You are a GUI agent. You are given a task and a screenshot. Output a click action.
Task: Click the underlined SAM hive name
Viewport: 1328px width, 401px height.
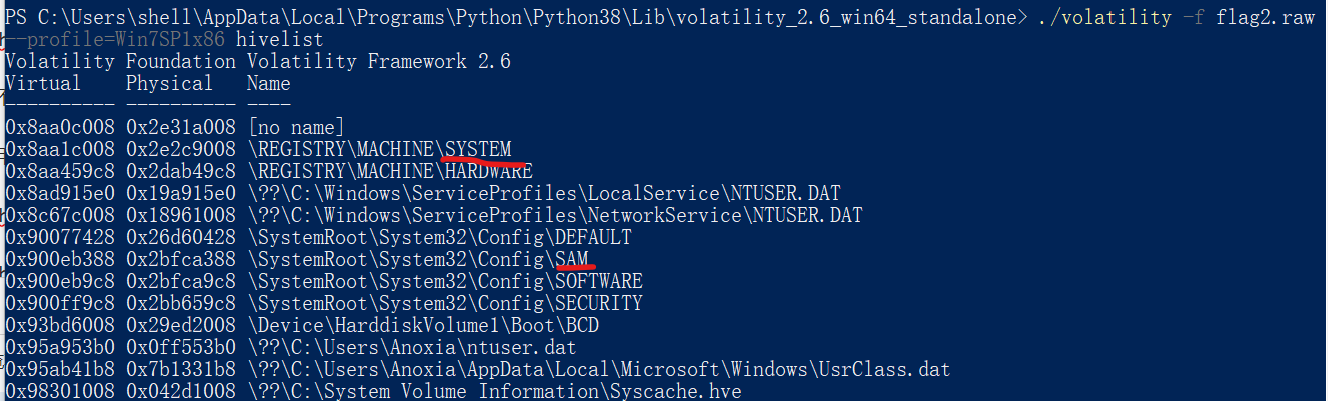pos(573,259)
